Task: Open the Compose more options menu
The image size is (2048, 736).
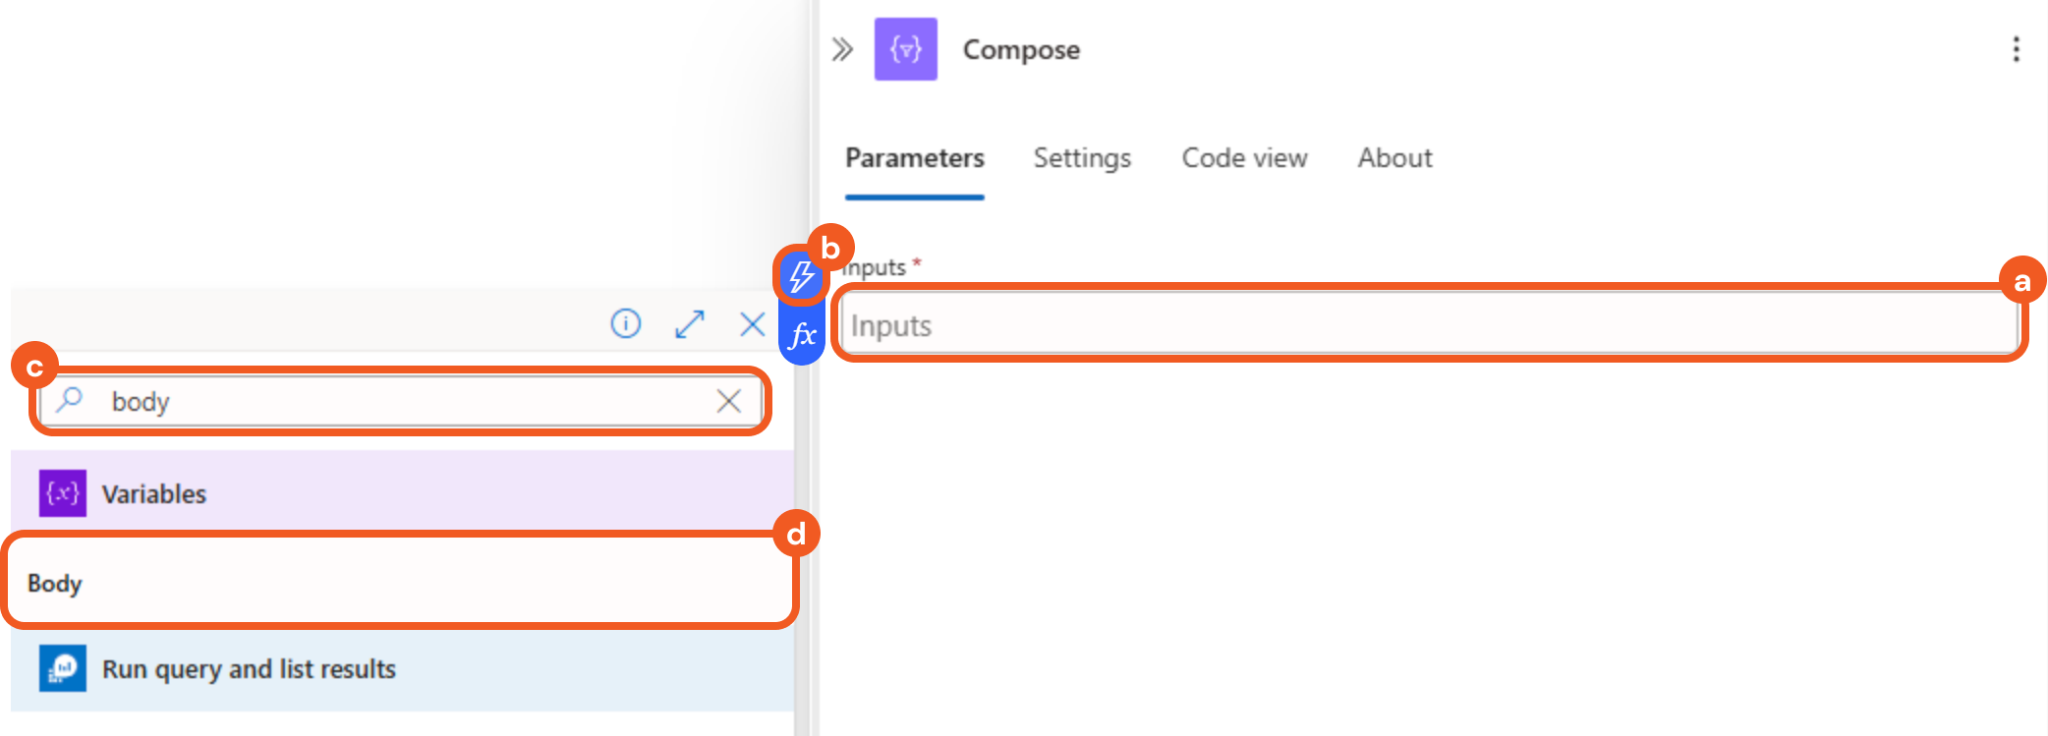Action: click(x=2015, y=49)
